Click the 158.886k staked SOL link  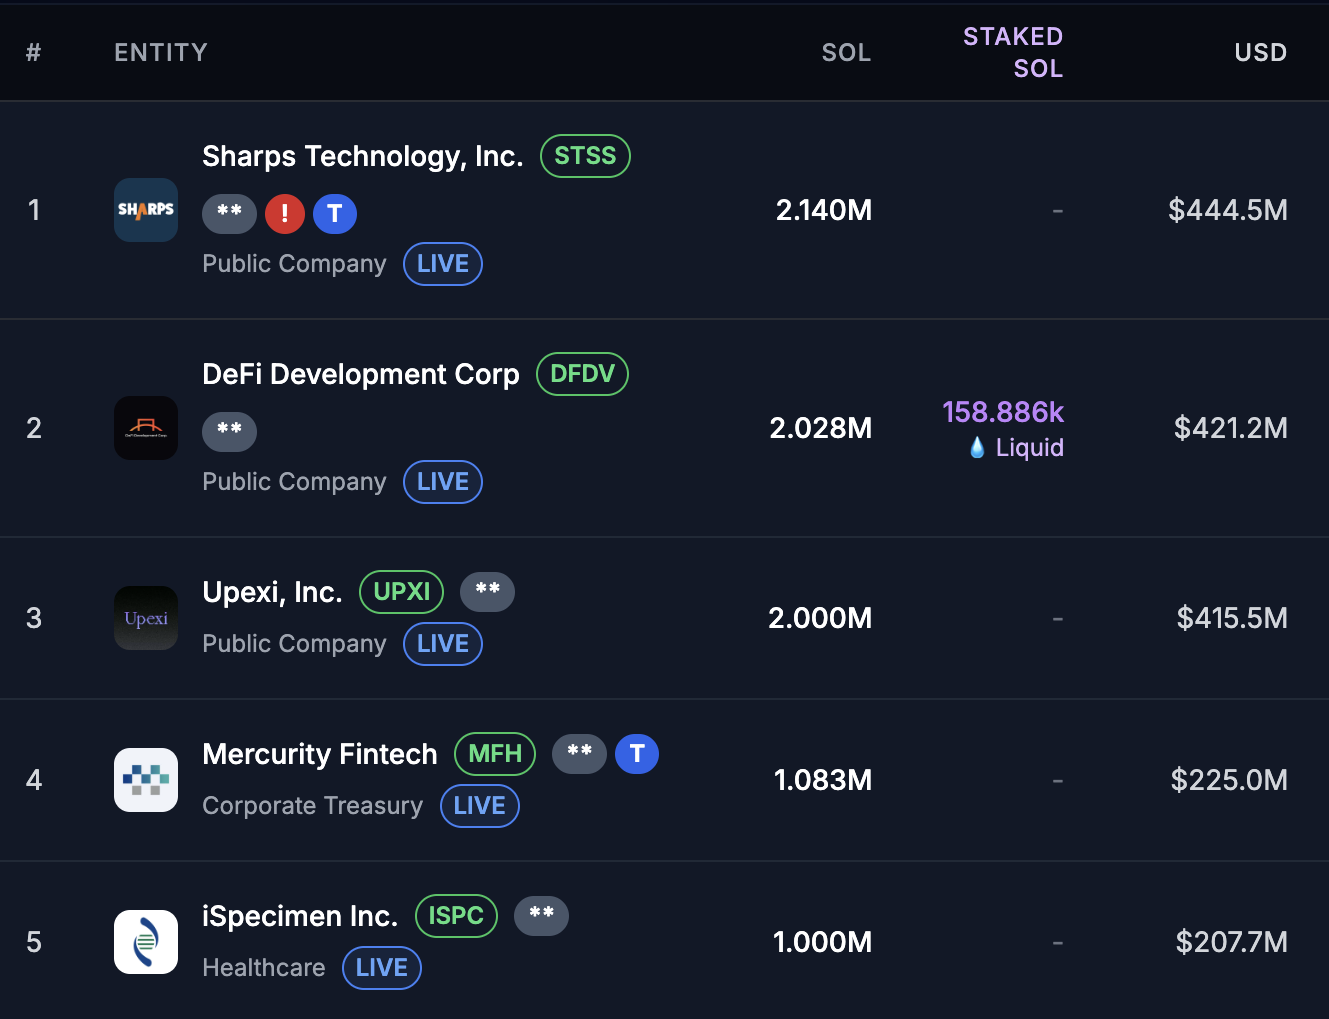pos(1003,412)
